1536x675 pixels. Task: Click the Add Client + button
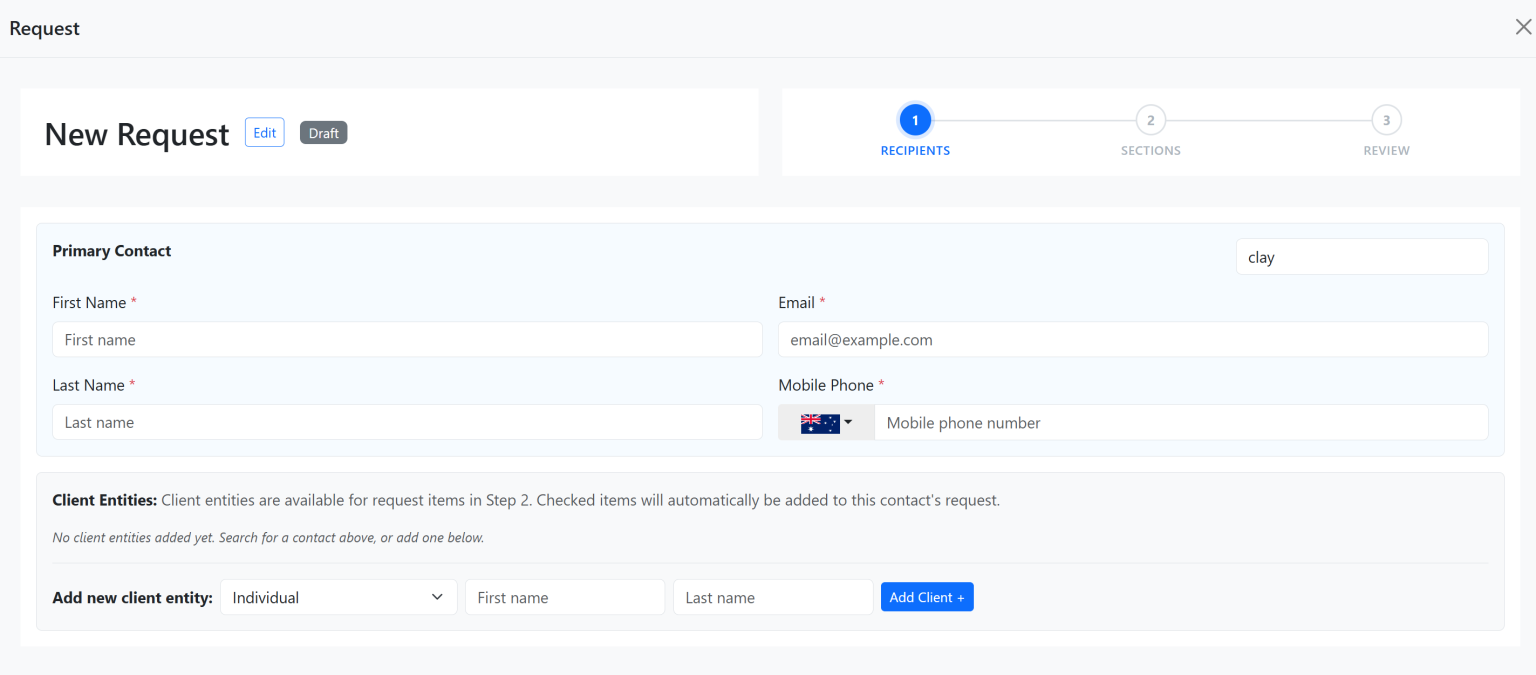(927, 597)
